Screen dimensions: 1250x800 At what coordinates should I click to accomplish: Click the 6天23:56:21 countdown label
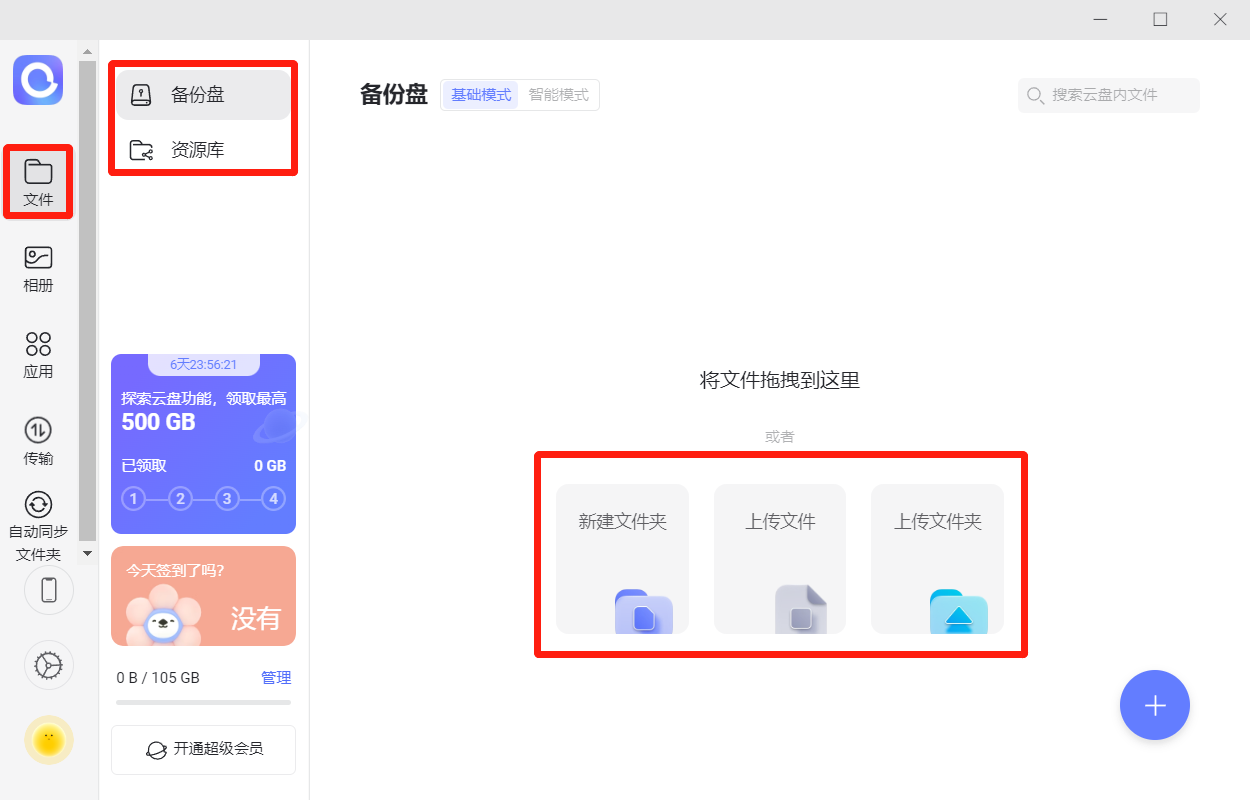coord(204,365)
